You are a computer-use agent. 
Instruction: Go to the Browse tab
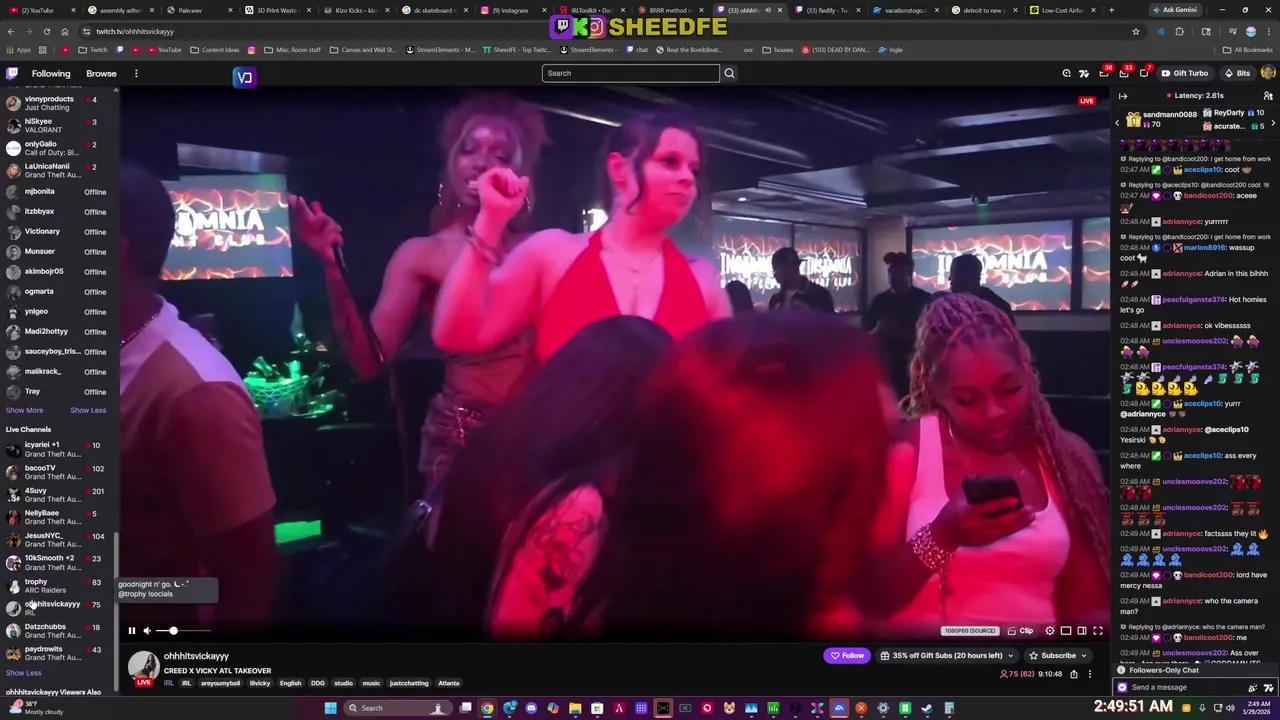101,73
